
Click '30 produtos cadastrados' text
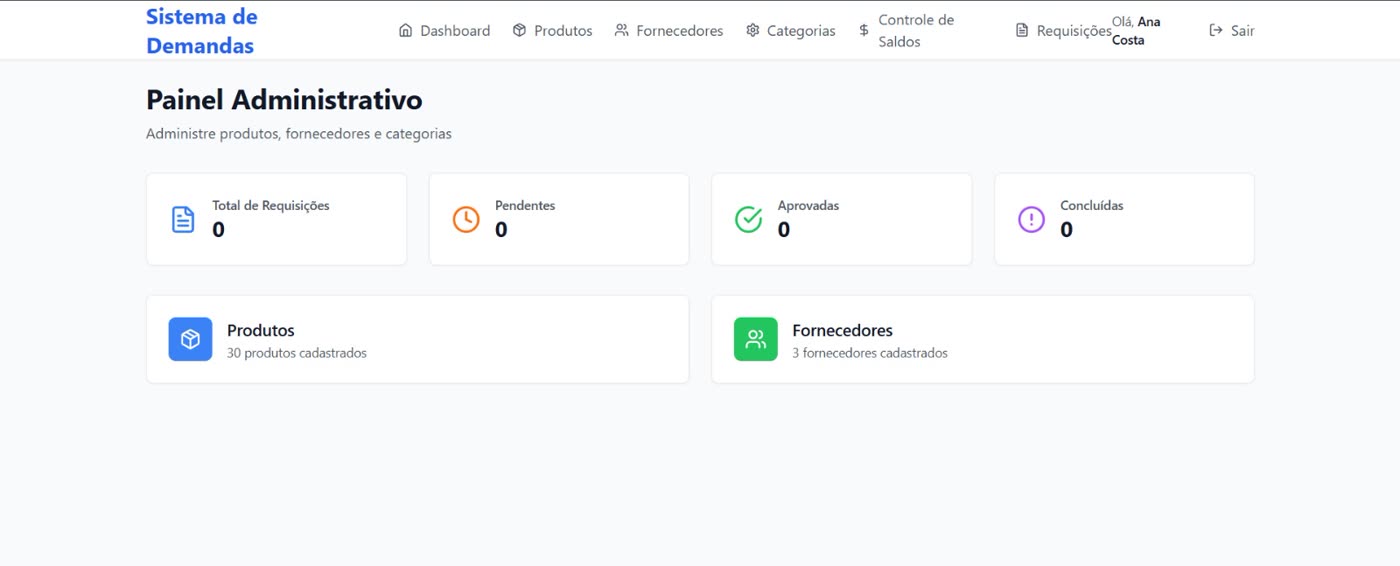(297, 353)
